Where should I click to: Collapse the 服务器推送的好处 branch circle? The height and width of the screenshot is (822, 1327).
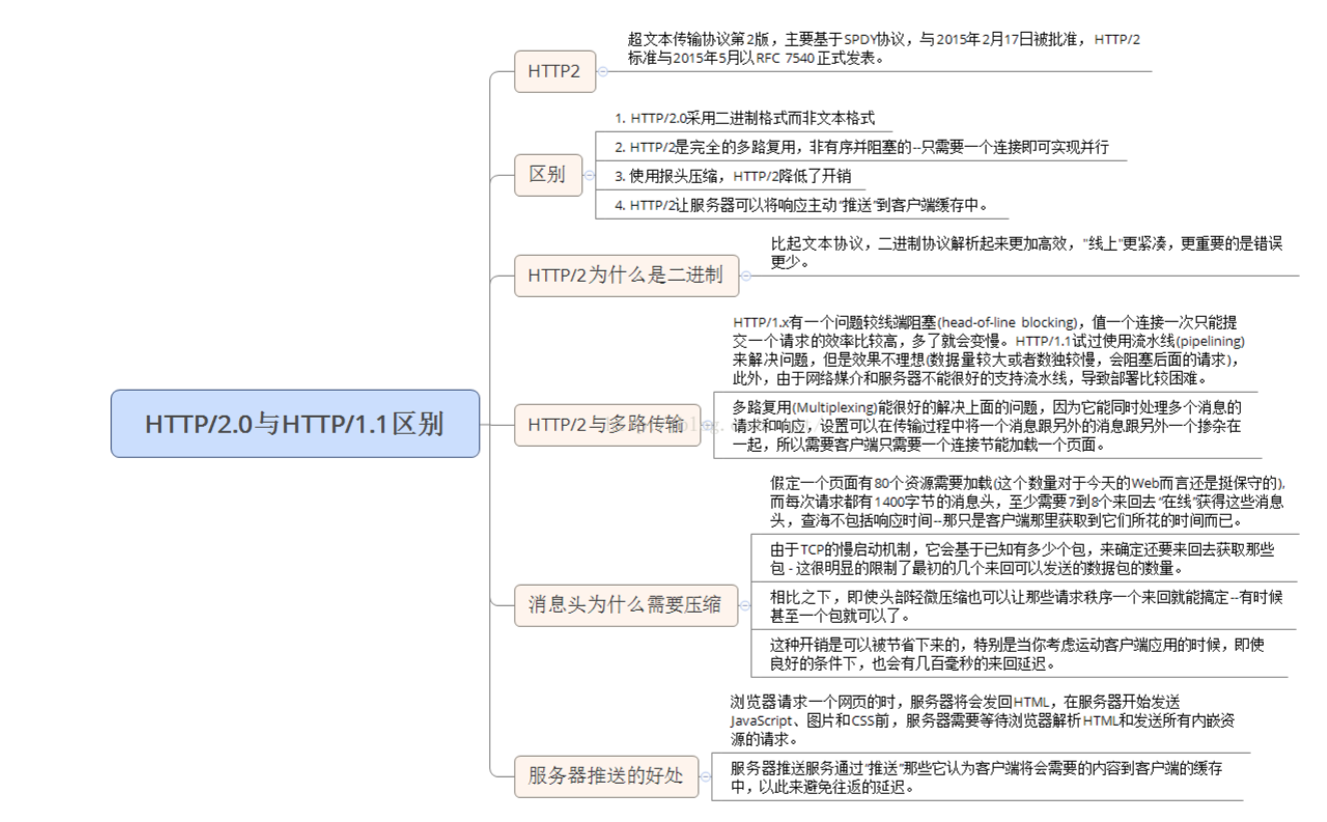pyautogui.click(x=707, y=775)
